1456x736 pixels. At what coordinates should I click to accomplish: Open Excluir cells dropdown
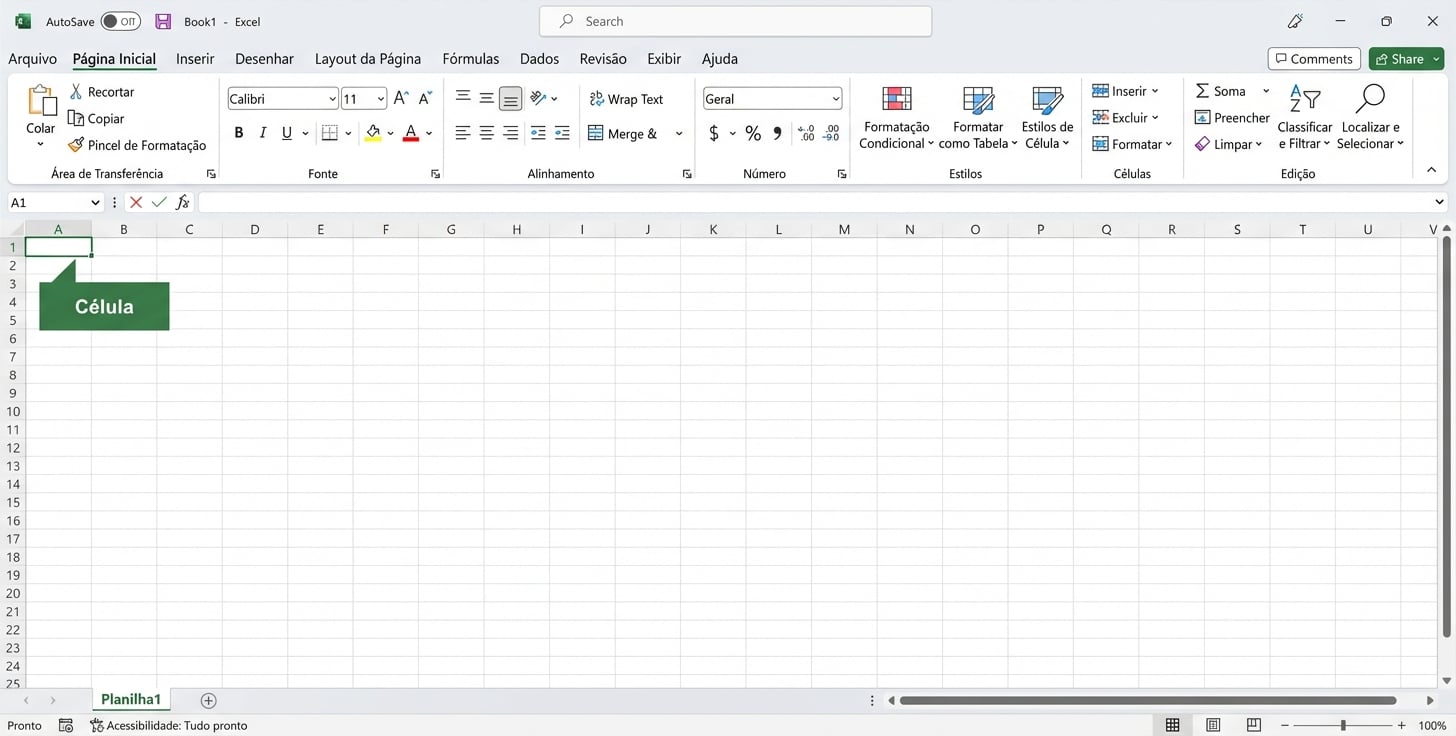(x=1125, y=117)
